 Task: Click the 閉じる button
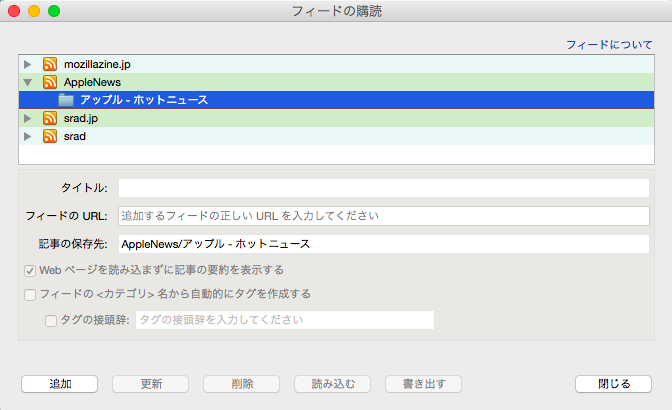(613, 384)
